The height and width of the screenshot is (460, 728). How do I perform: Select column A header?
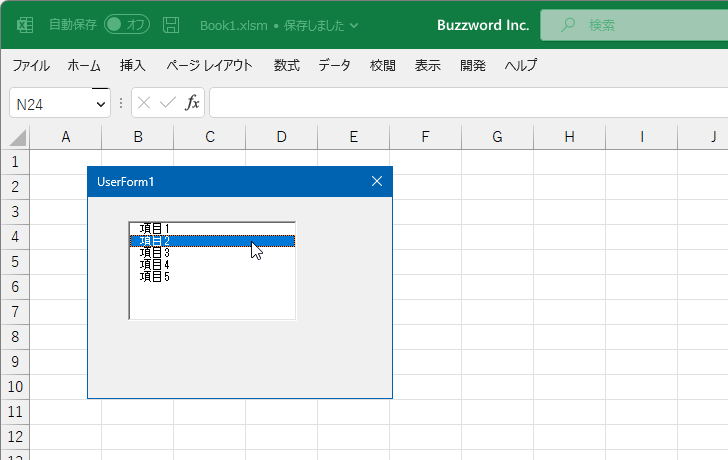(65, 137)
